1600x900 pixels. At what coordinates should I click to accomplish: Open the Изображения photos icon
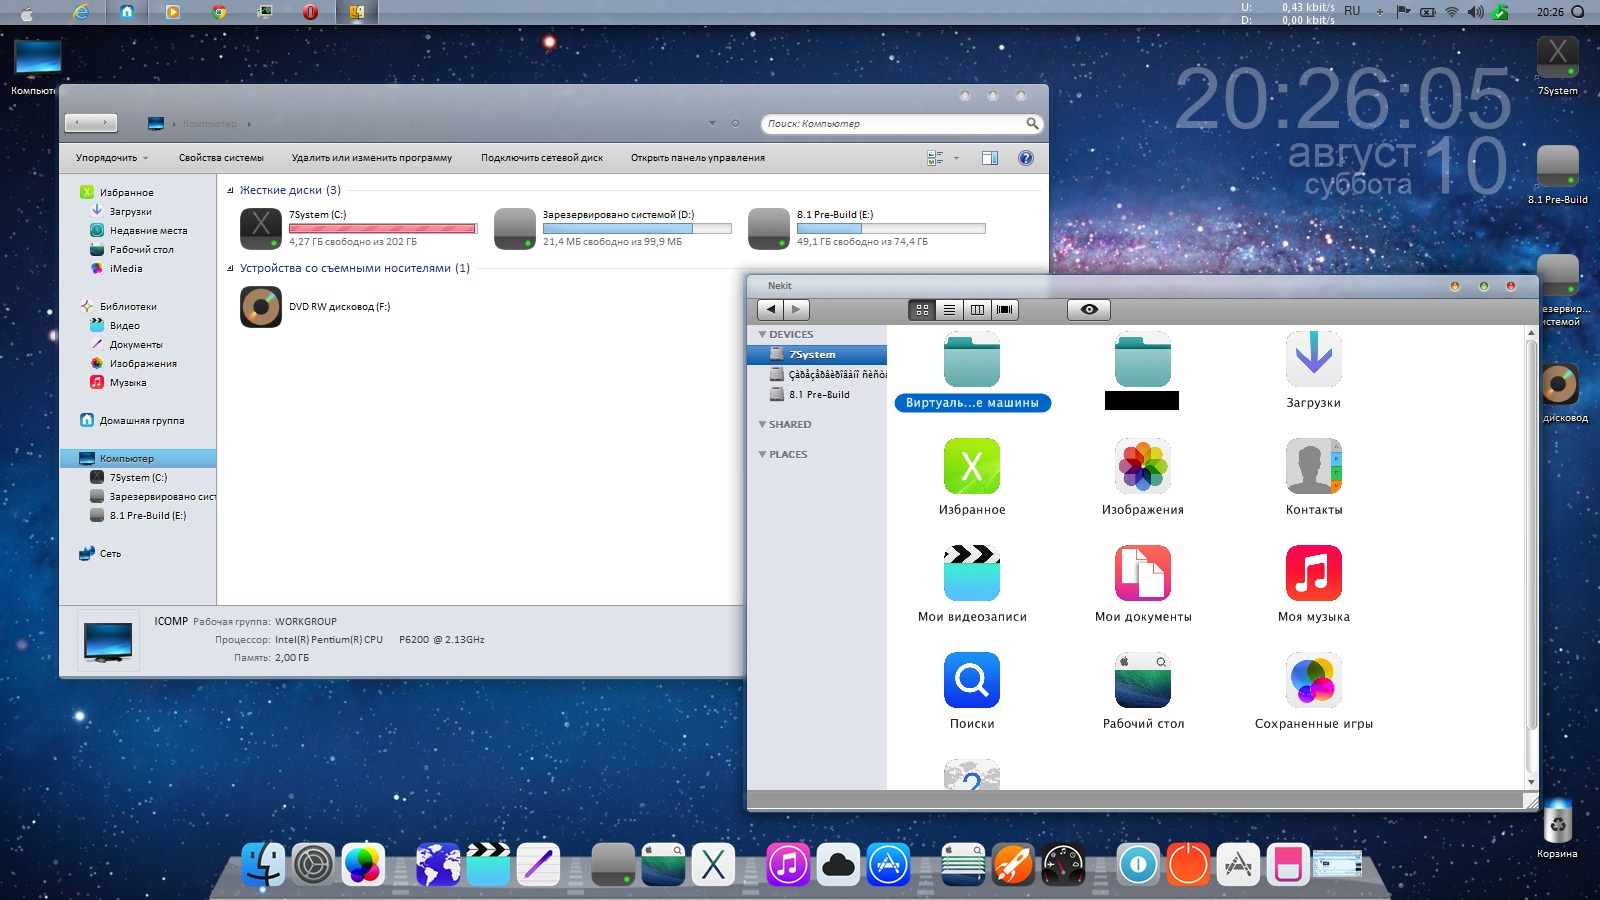tap(1142, 466)
